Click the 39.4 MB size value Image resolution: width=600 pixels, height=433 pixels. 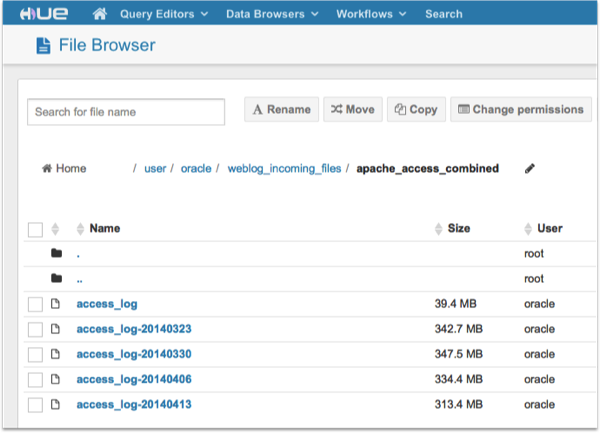[x=455, y=304]
